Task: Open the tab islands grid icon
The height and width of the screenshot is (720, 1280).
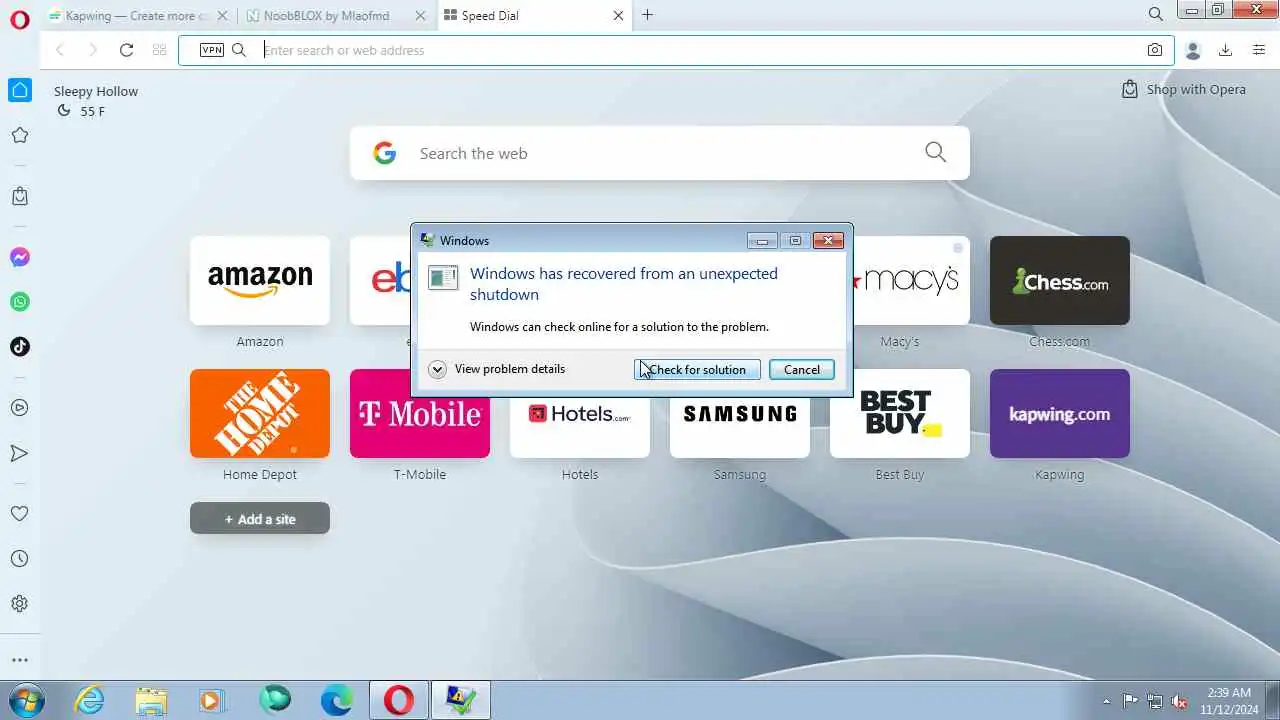Action: tap(159, 50)
